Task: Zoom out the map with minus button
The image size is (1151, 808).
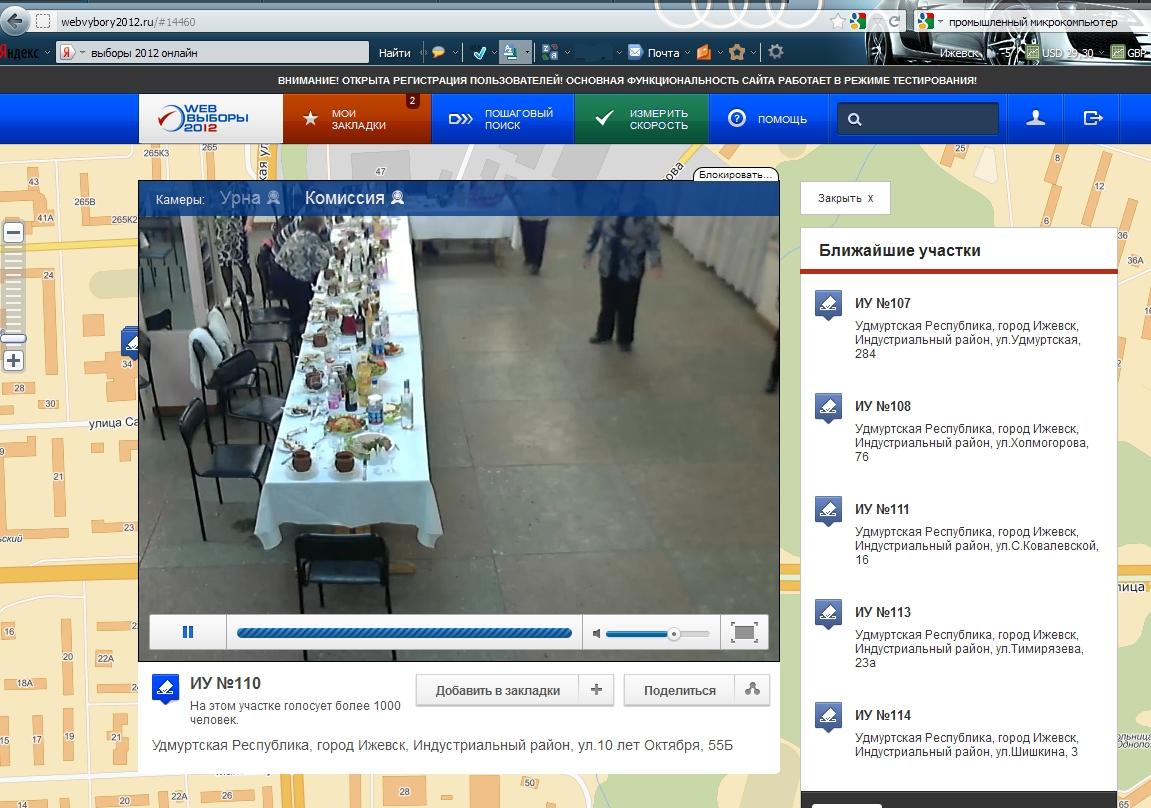Action: [14, 232]
